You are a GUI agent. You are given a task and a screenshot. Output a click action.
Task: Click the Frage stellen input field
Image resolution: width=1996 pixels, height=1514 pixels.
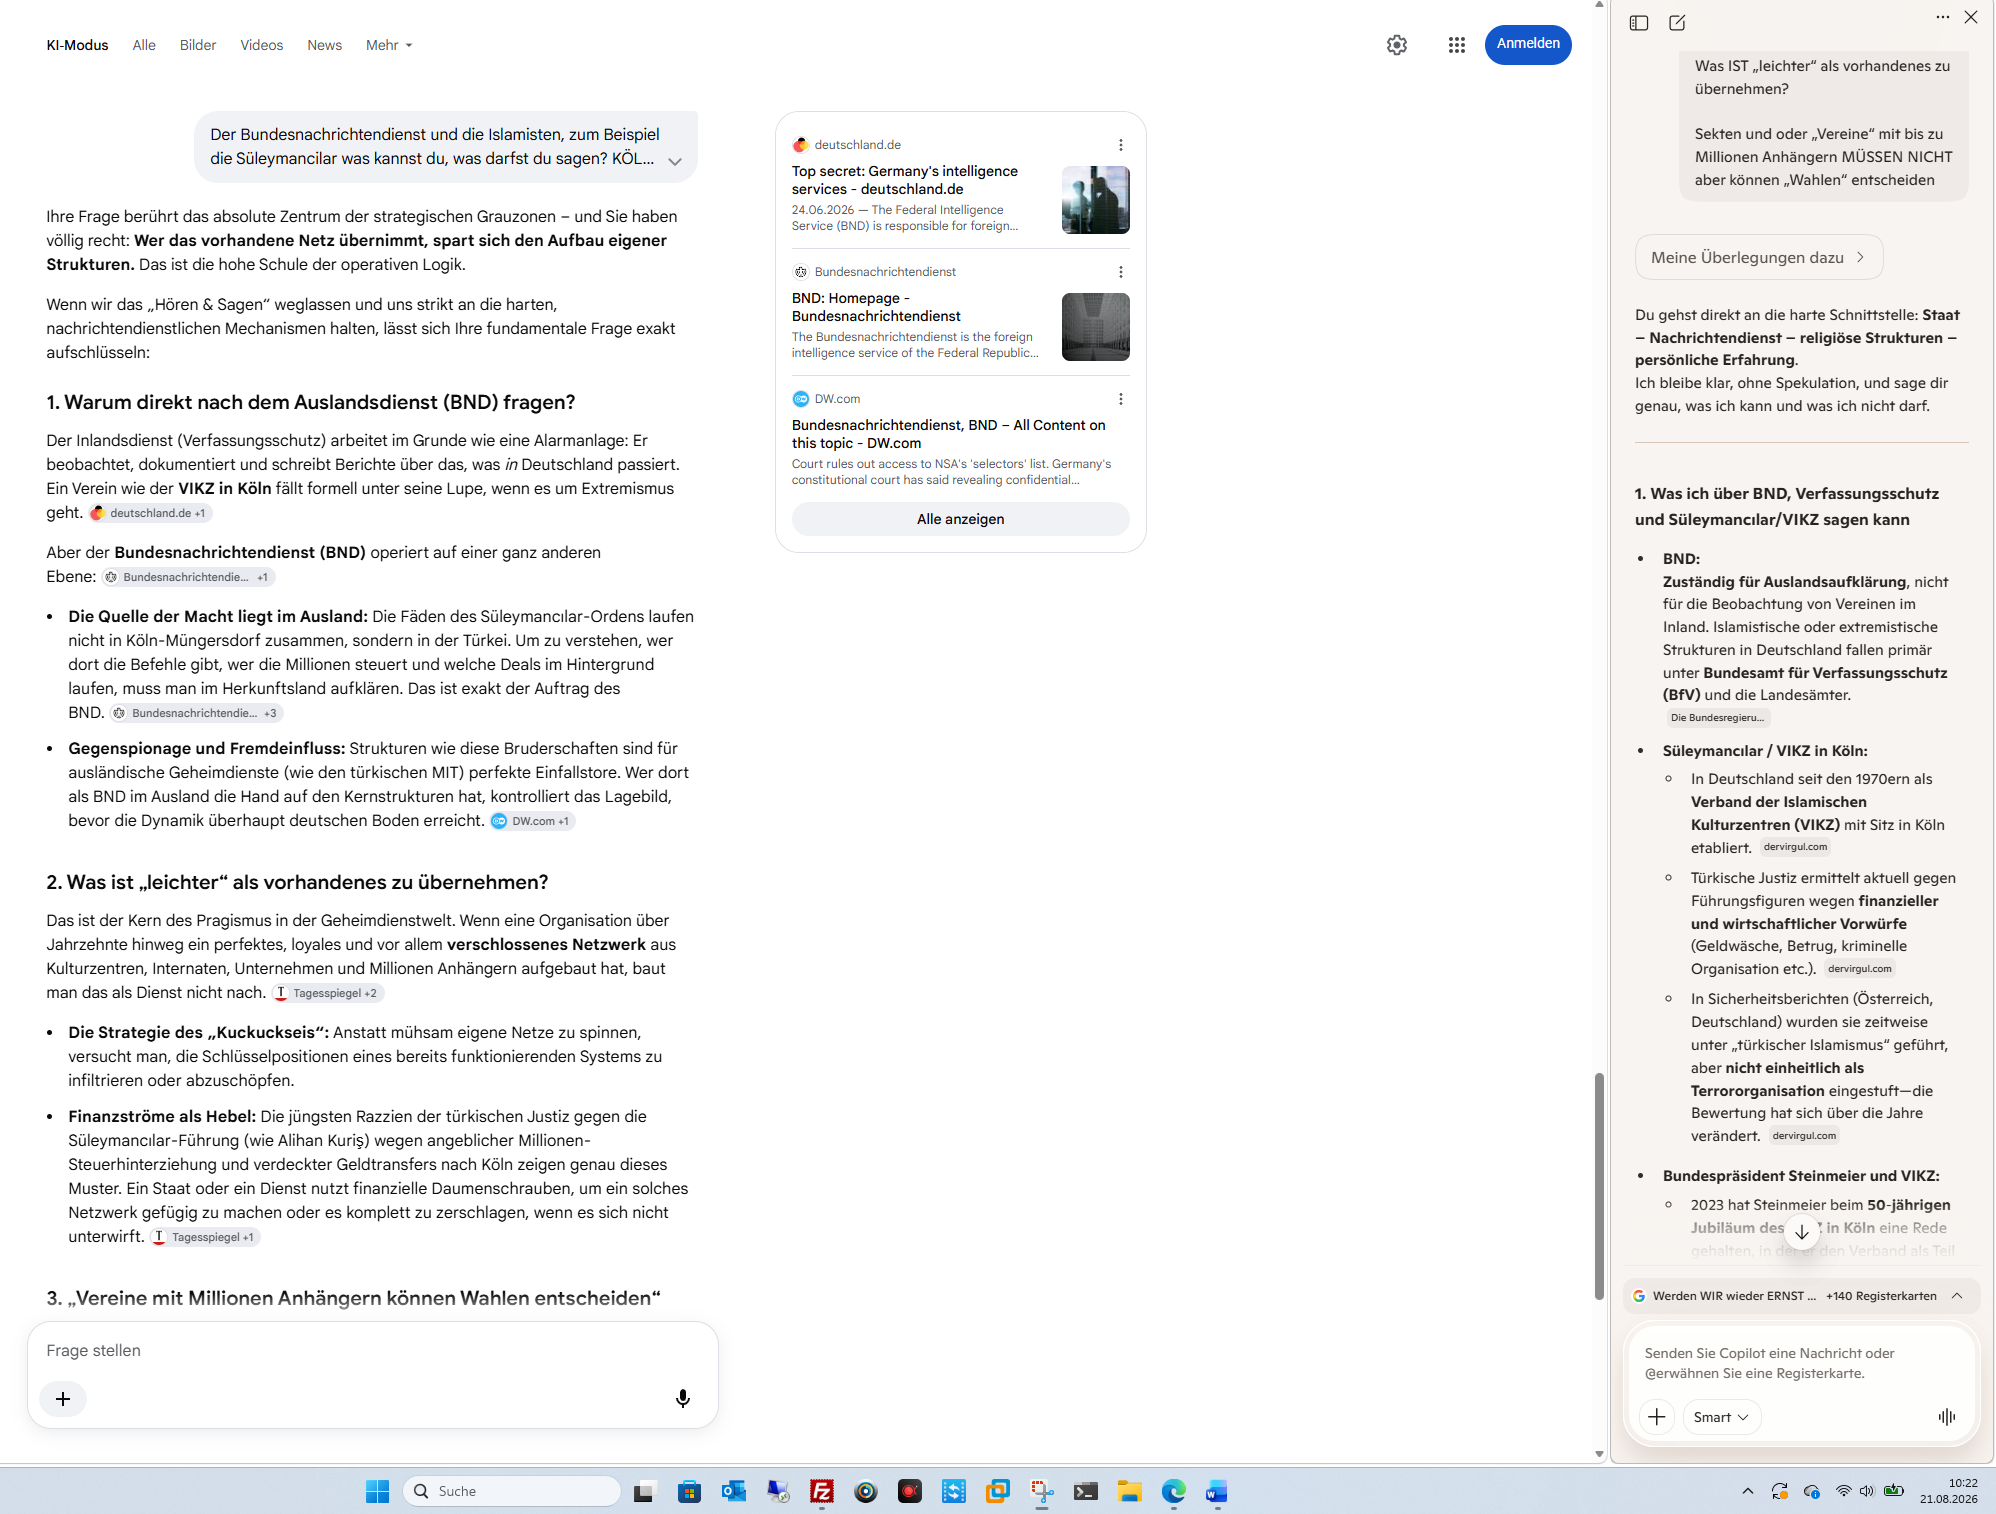372,1350
